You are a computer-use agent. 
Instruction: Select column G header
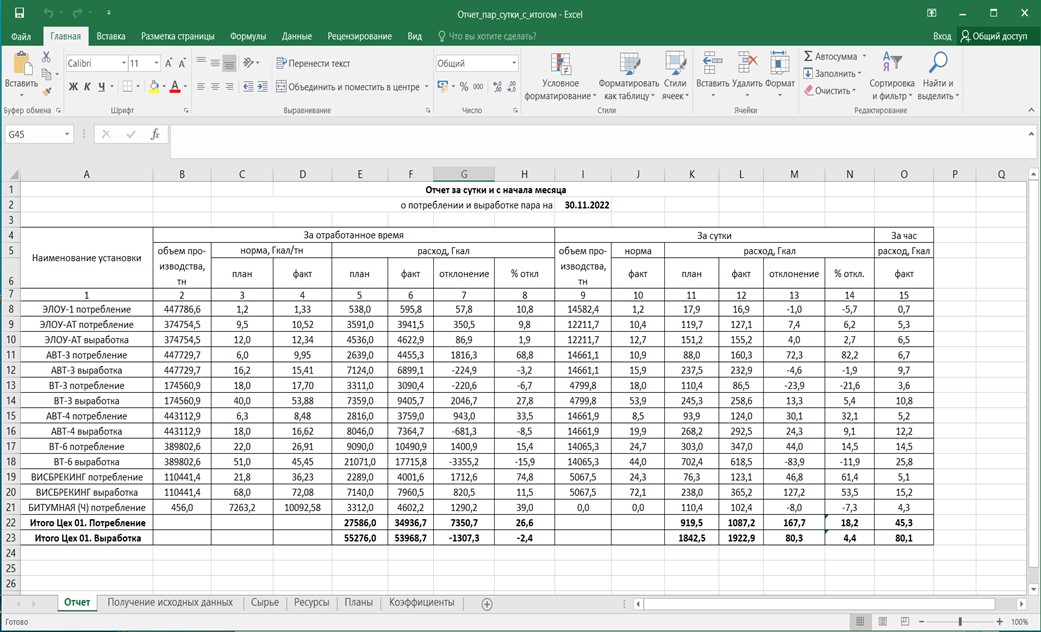coord(463,175)
